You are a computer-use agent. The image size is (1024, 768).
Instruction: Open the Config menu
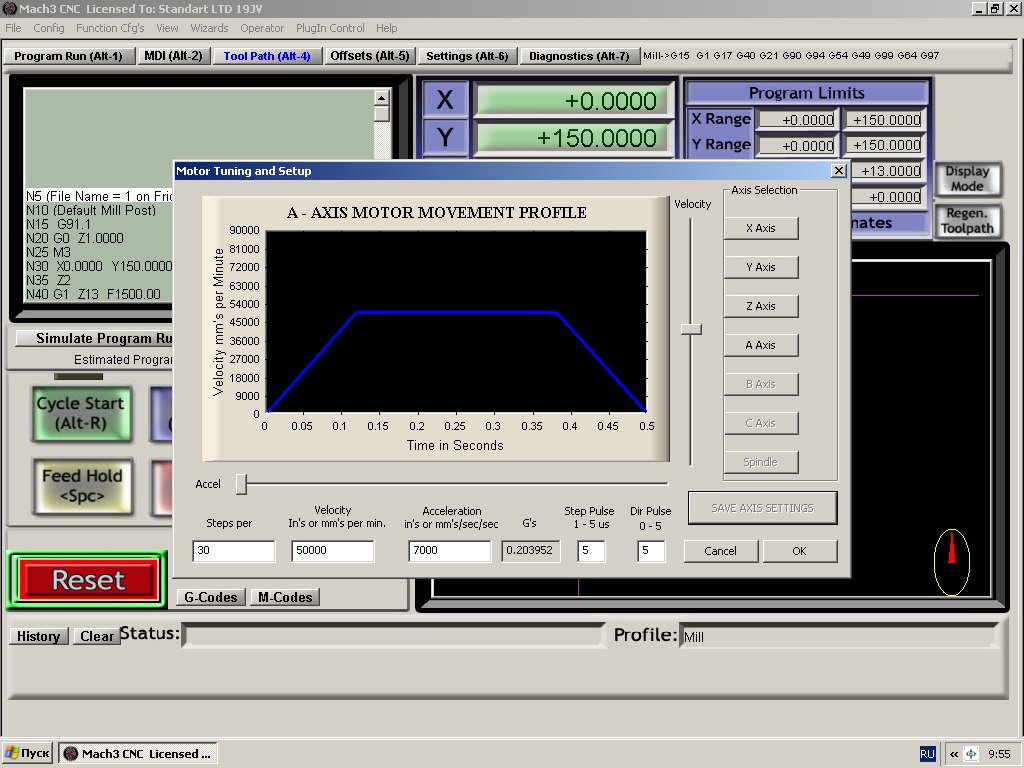click(49, 28)
